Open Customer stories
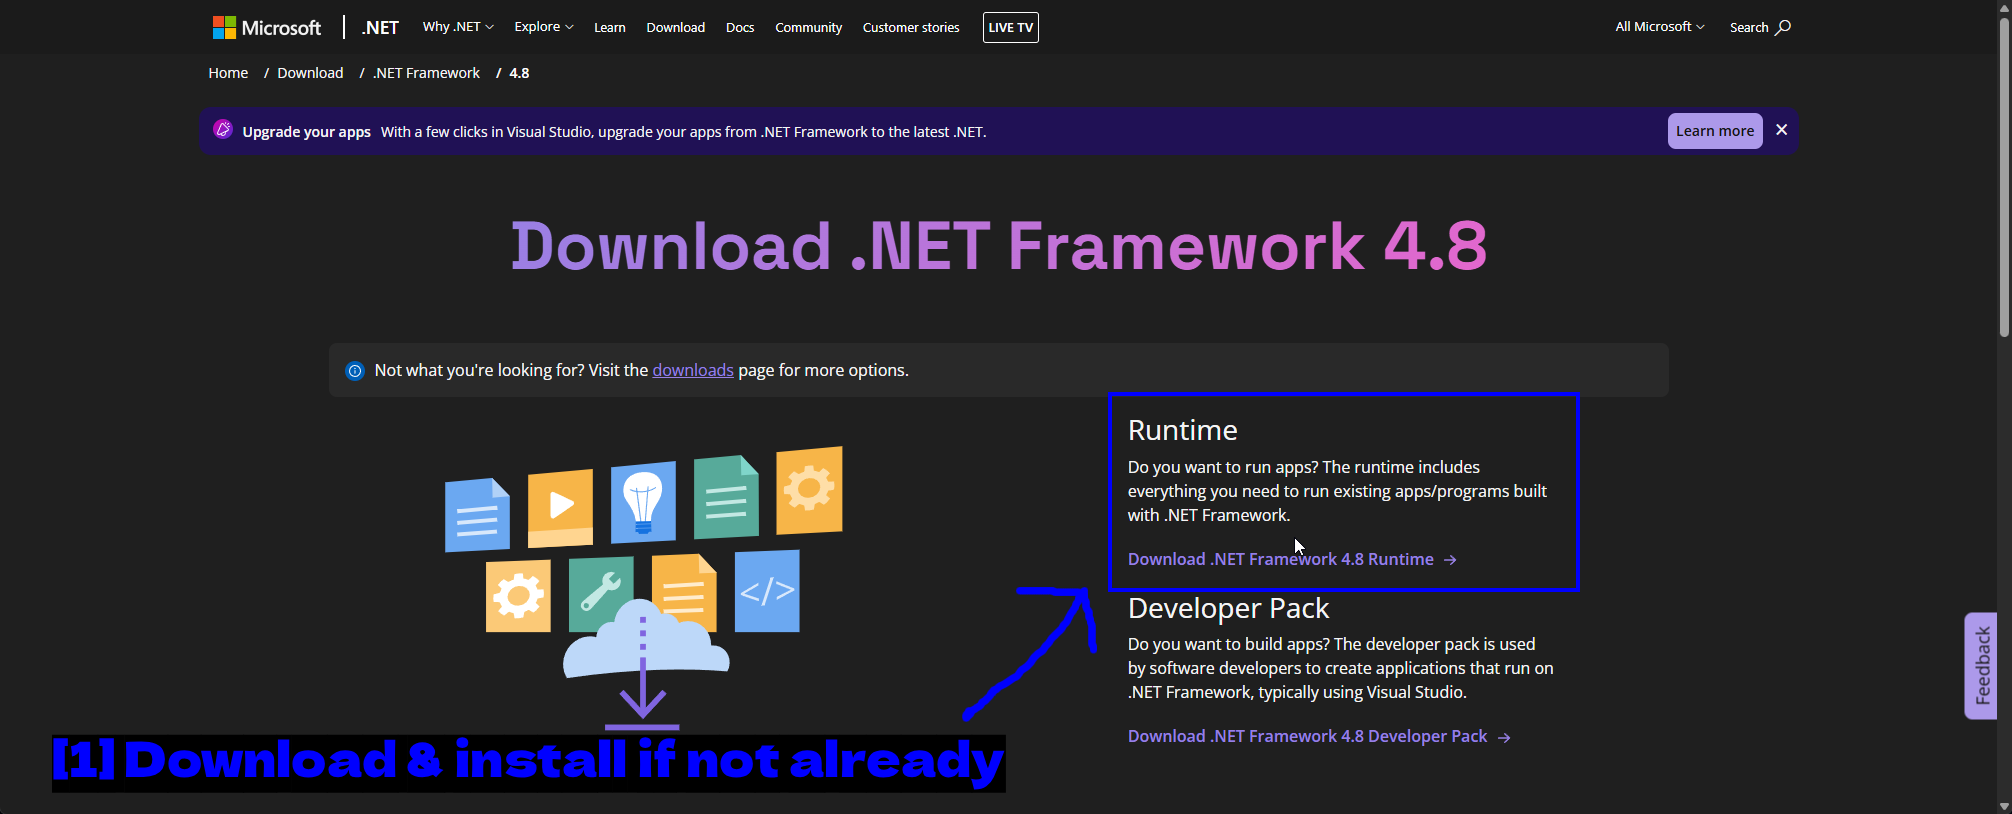 click(911, 27)
